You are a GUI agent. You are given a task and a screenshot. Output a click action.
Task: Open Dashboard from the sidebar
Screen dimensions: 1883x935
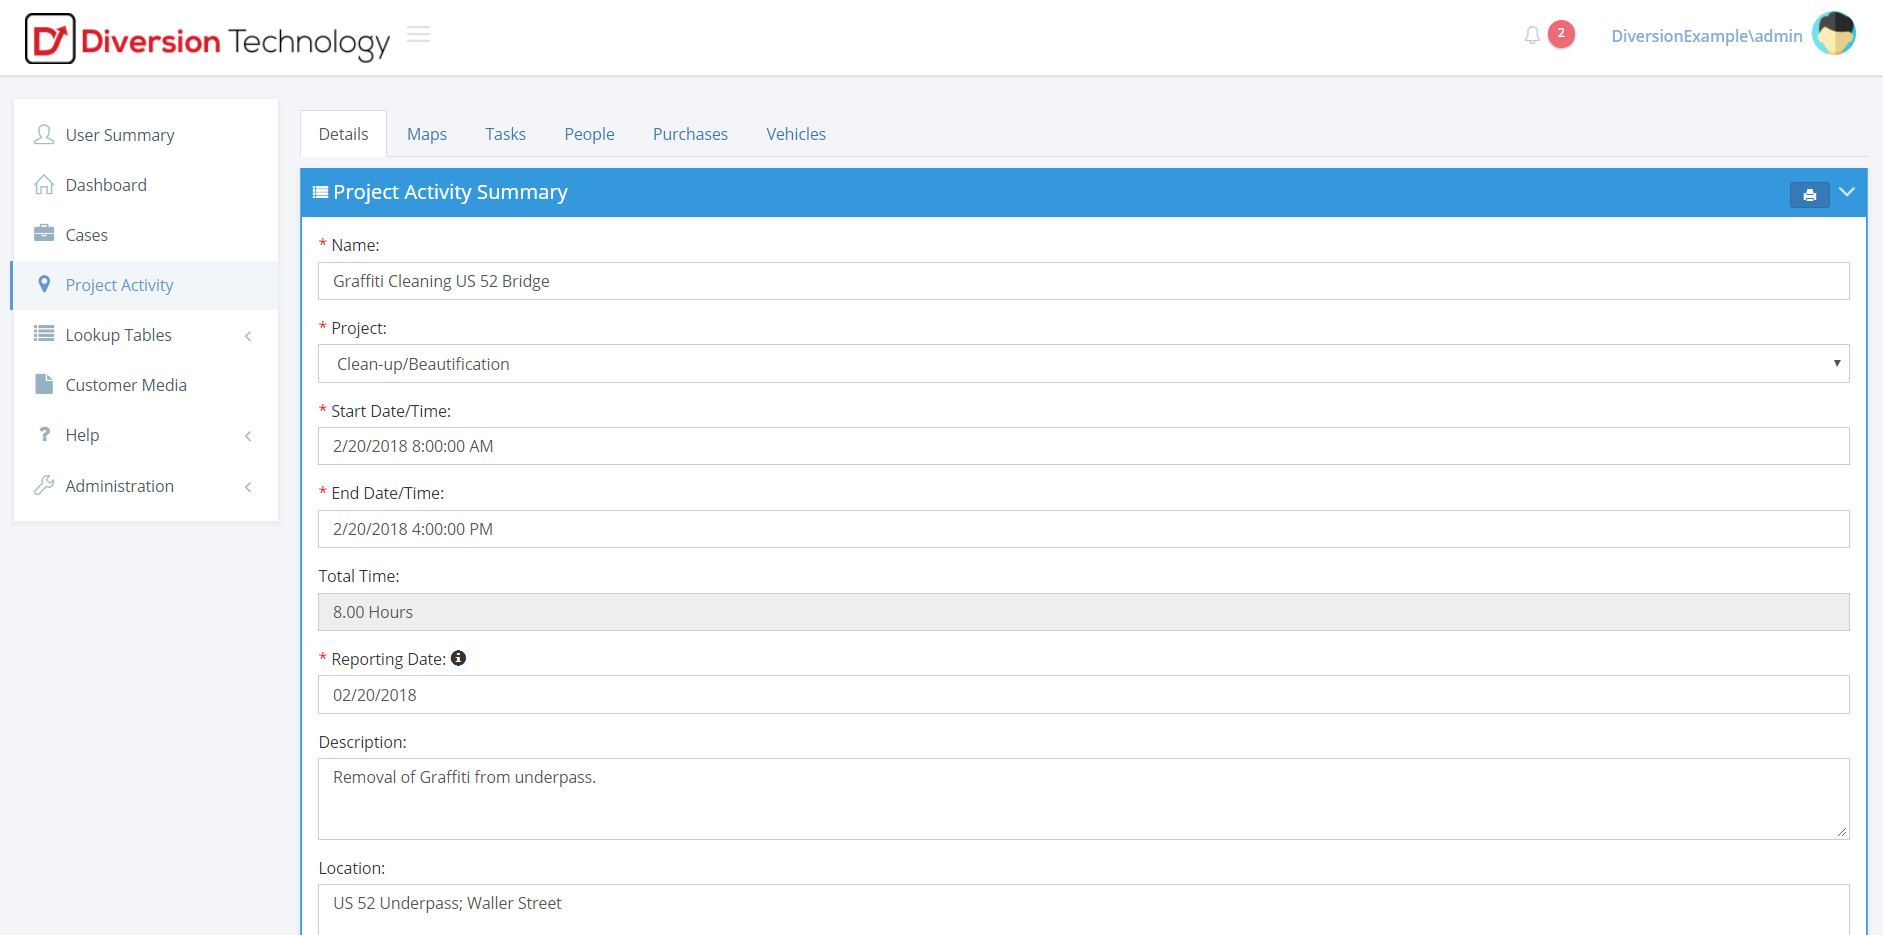106,185
